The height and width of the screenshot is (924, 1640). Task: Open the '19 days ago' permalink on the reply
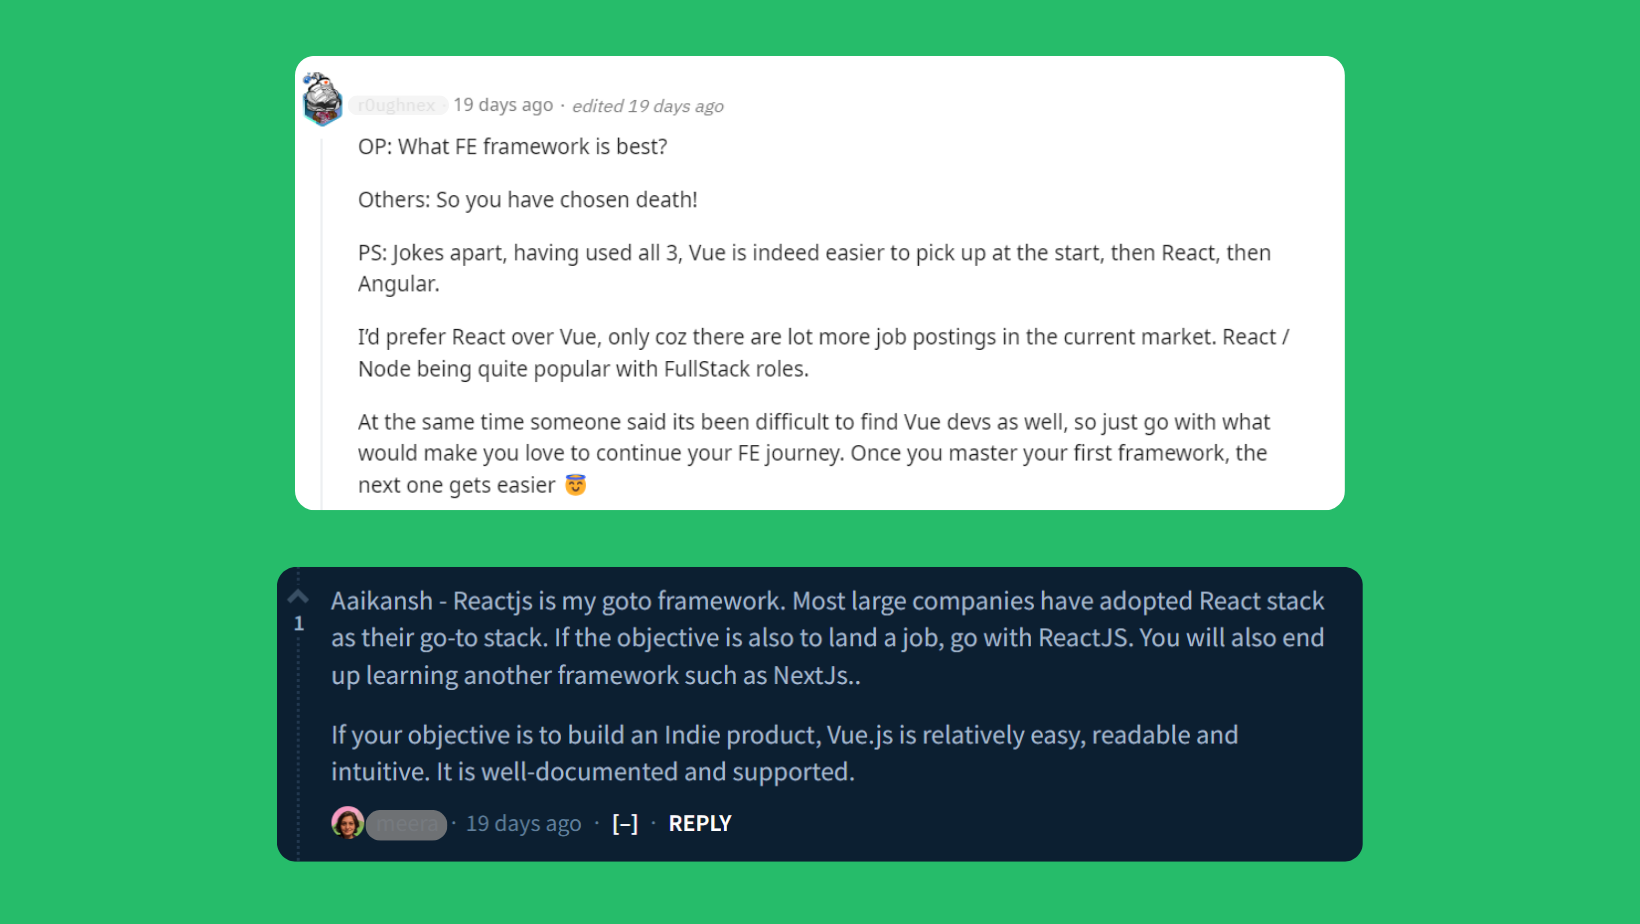pos(523,823)
